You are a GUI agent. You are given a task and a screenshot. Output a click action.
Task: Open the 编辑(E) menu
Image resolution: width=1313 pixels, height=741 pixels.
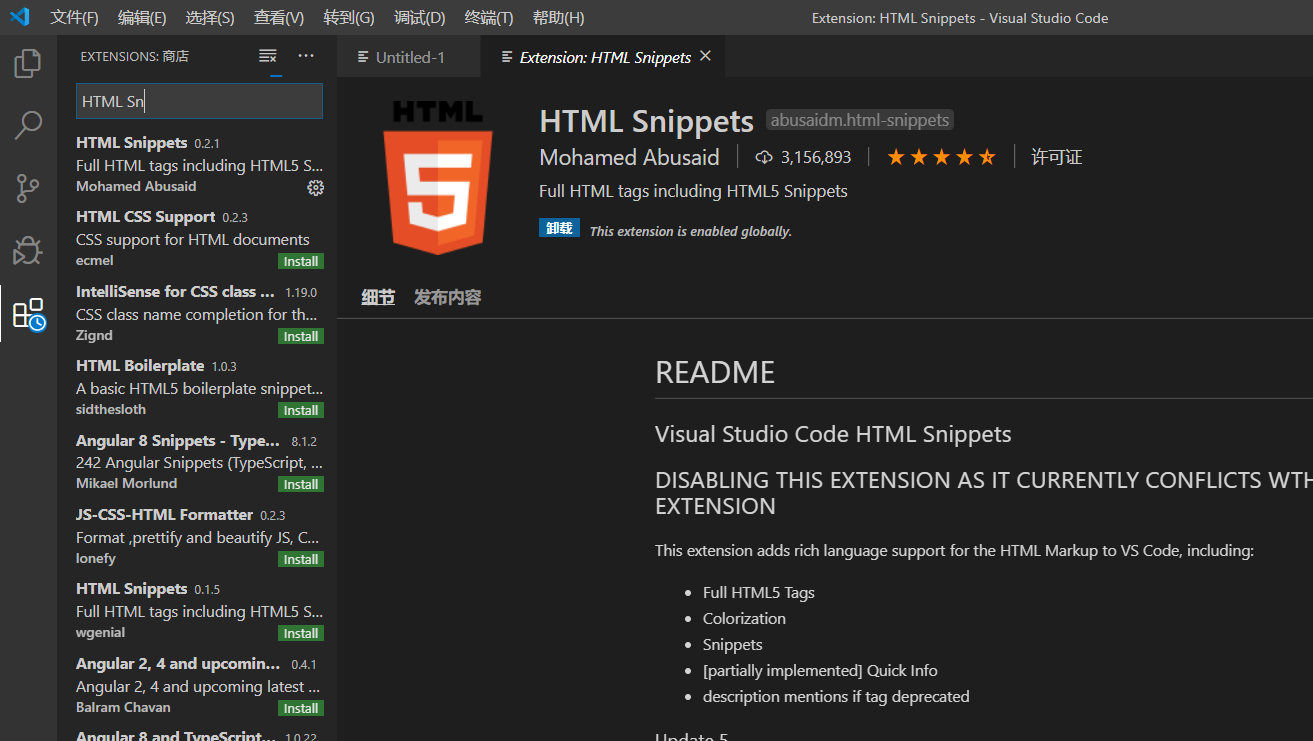(x=142, y=18)
